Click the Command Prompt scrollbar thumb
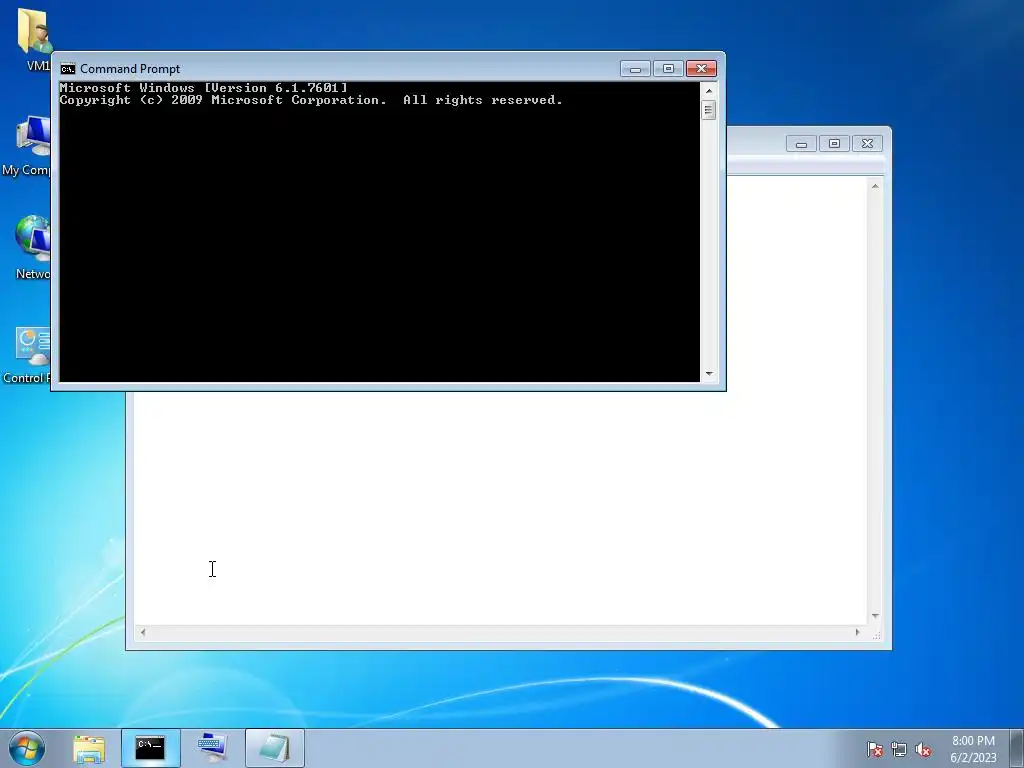 pyautogui.click(x=709, y=110)
